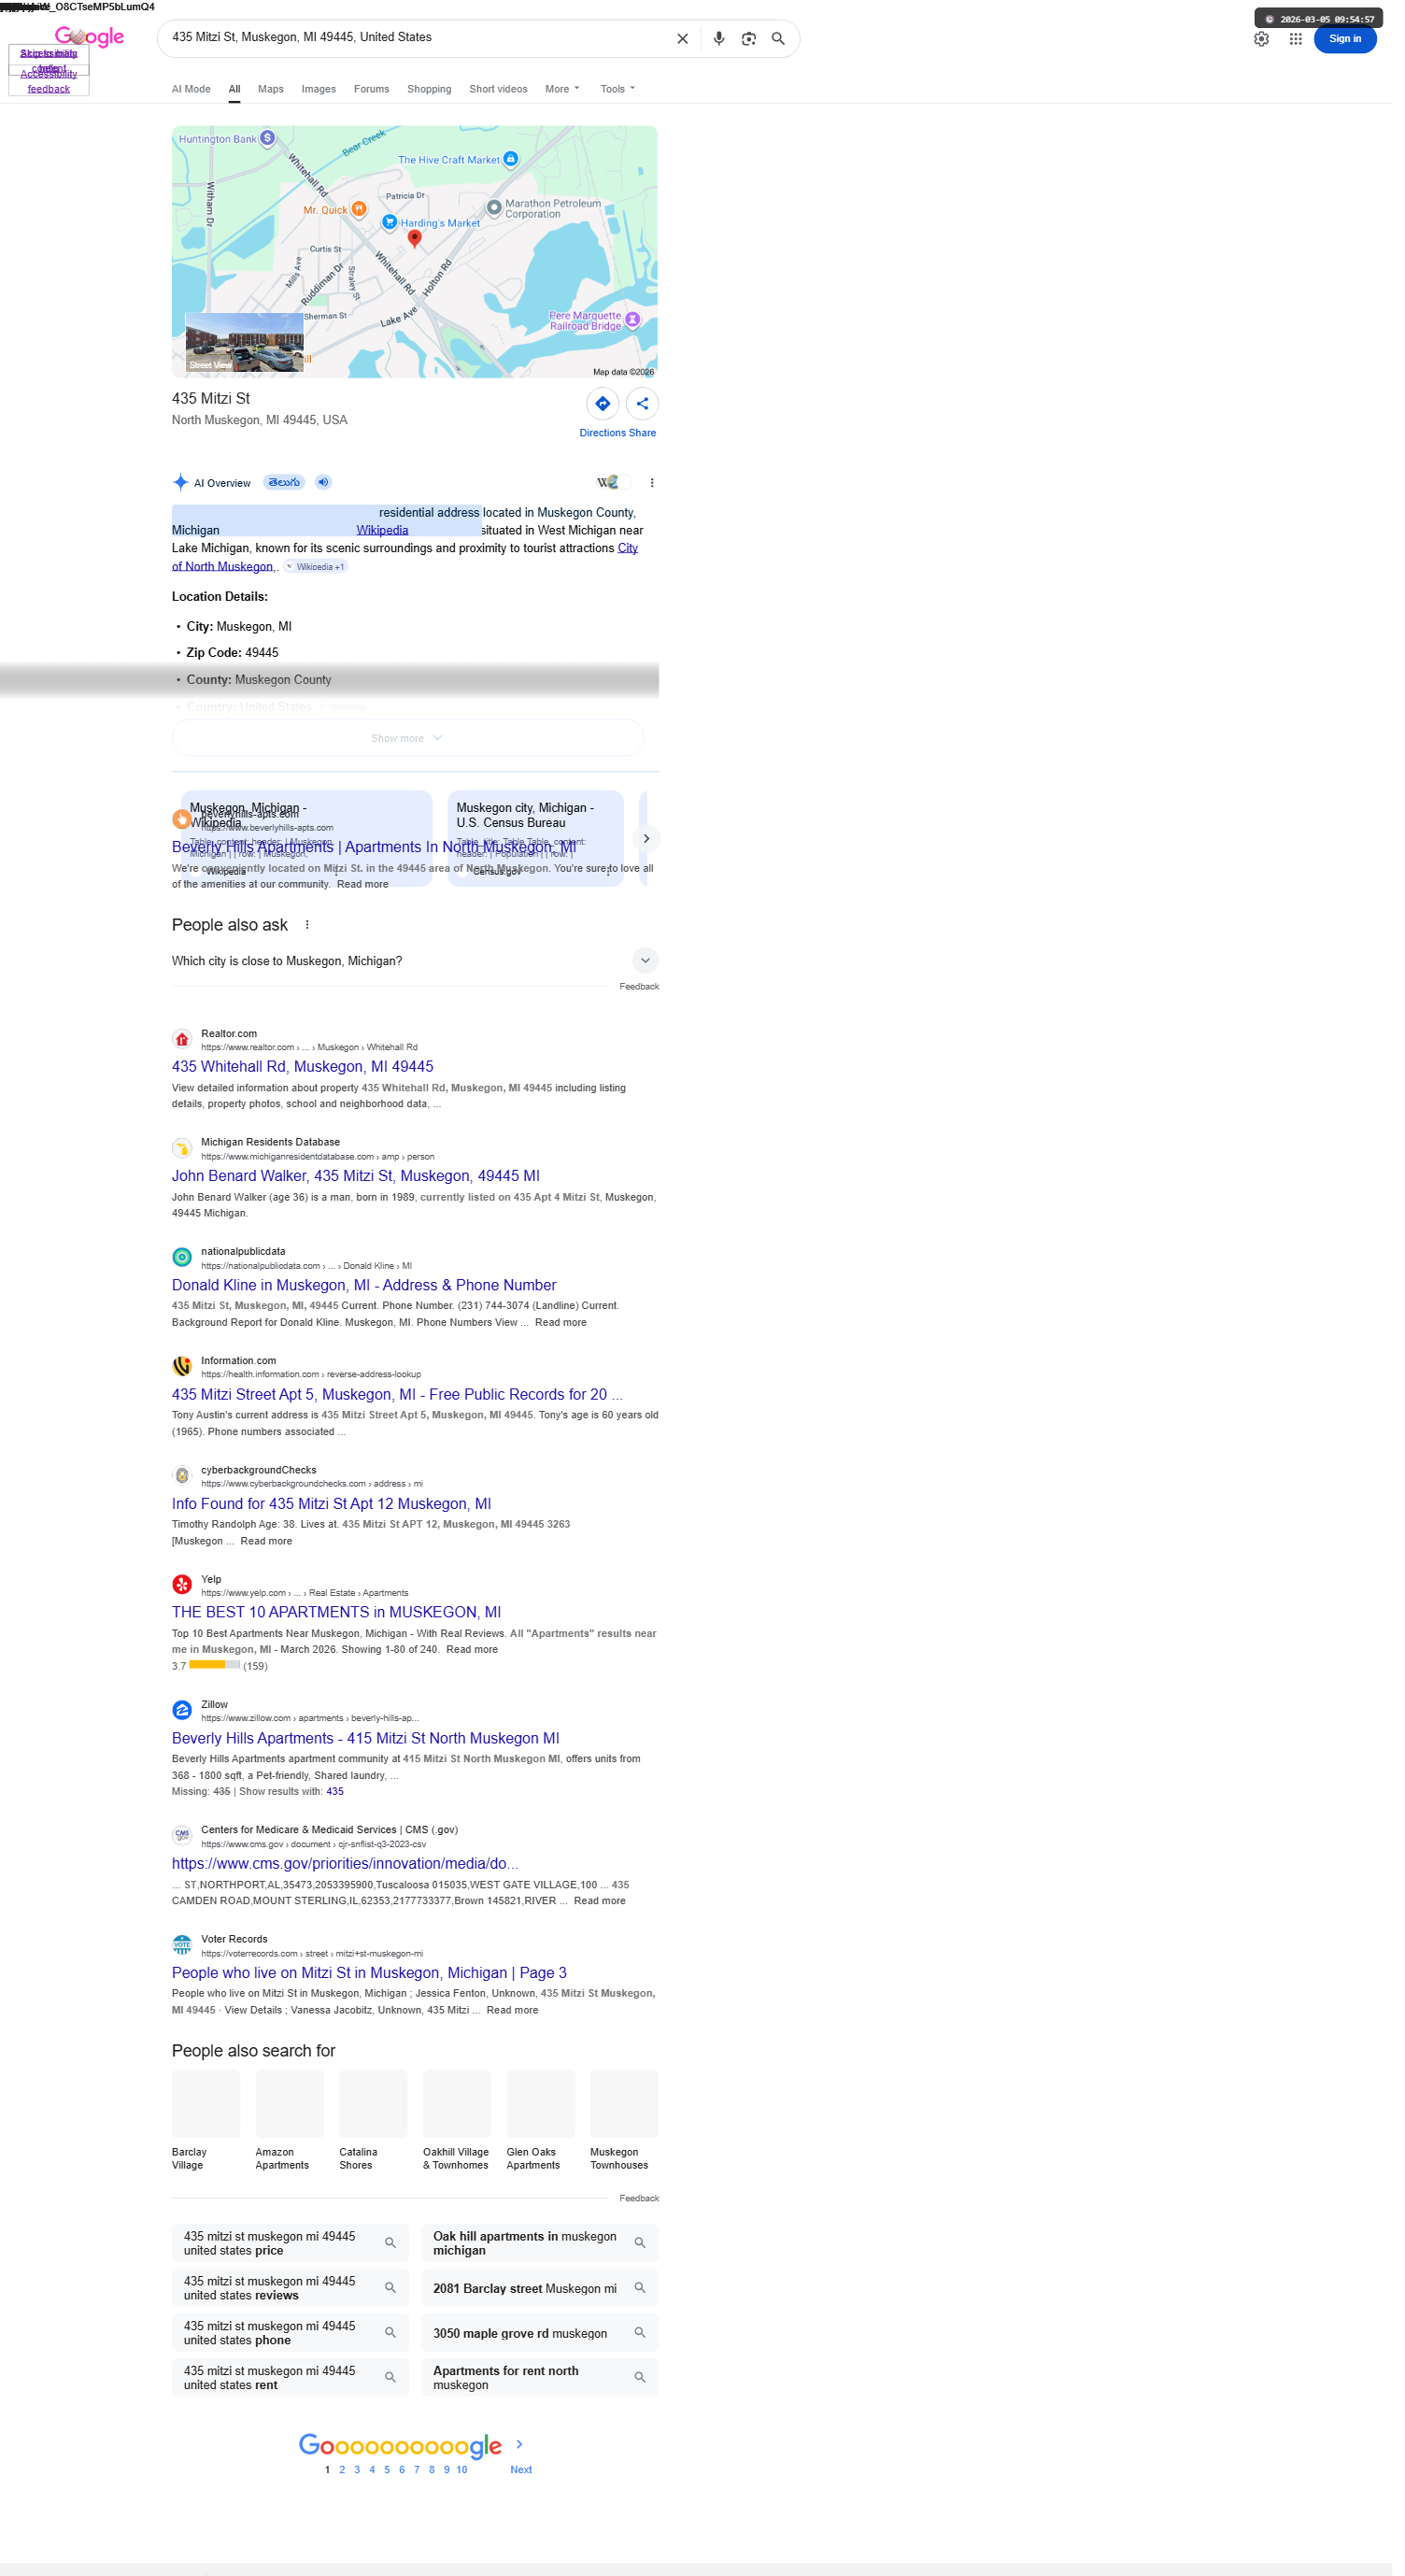
Task: Click the Google logo to go home
Action: point(89,37)
